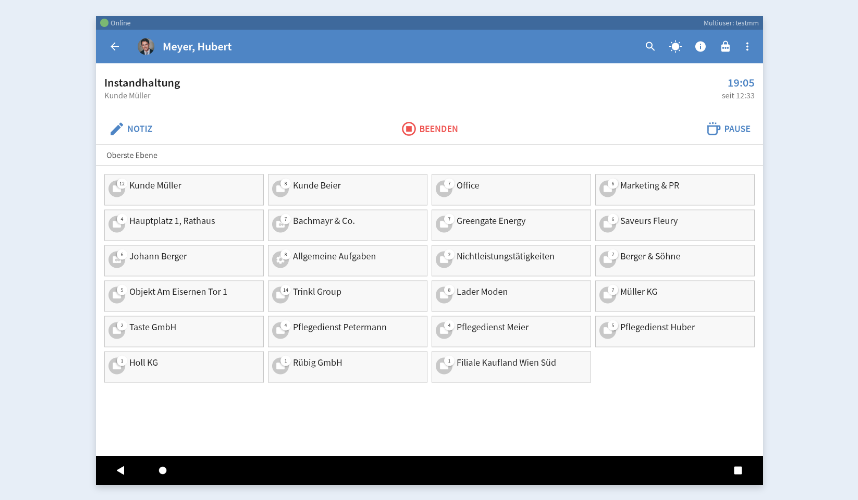This screenshot has width=858, height=500.
Task: Tap the back arrow in header
Action: [x=115, y=47]
